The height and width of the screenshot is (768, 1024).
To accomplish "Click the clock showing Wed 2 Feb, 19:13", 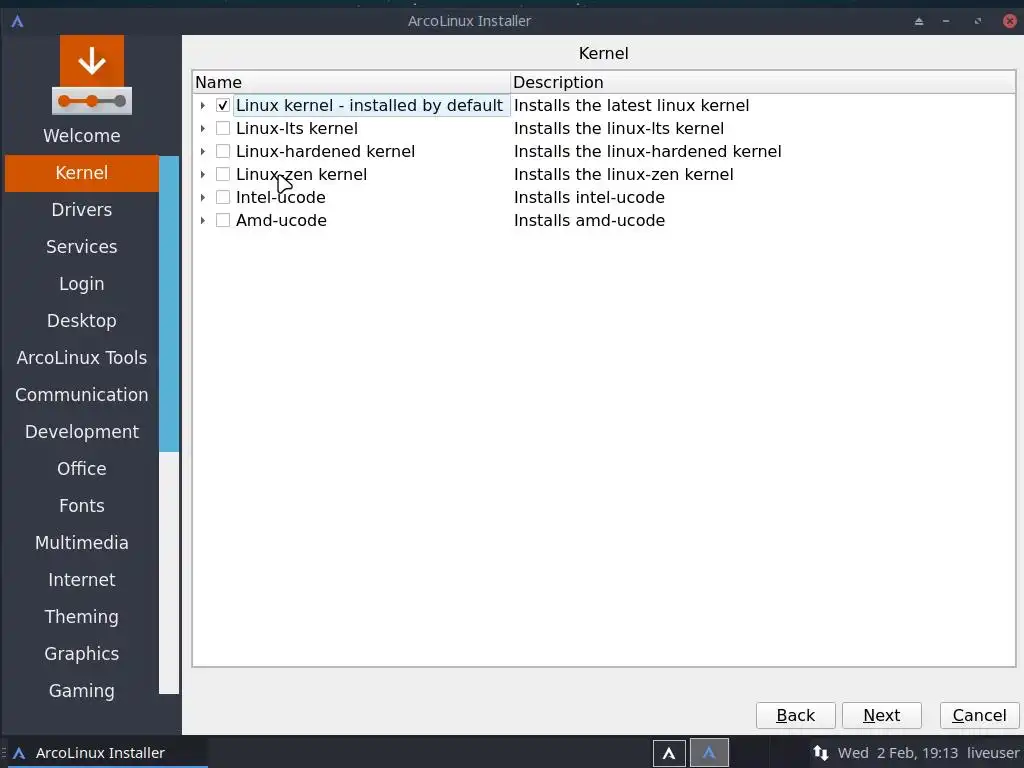I will pos(898,753).
